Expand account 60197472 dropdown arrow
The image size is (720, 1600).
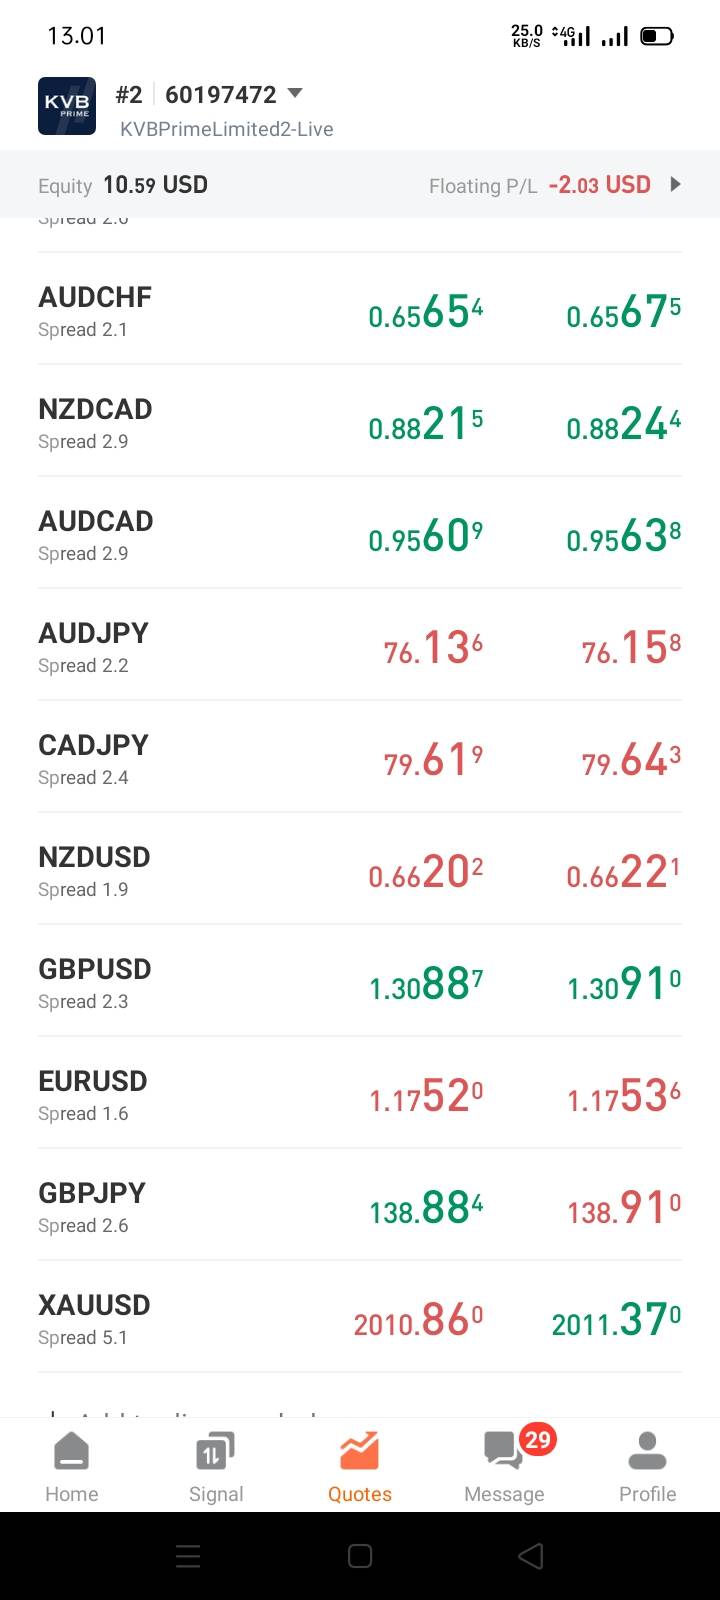[x=294, y=93]
